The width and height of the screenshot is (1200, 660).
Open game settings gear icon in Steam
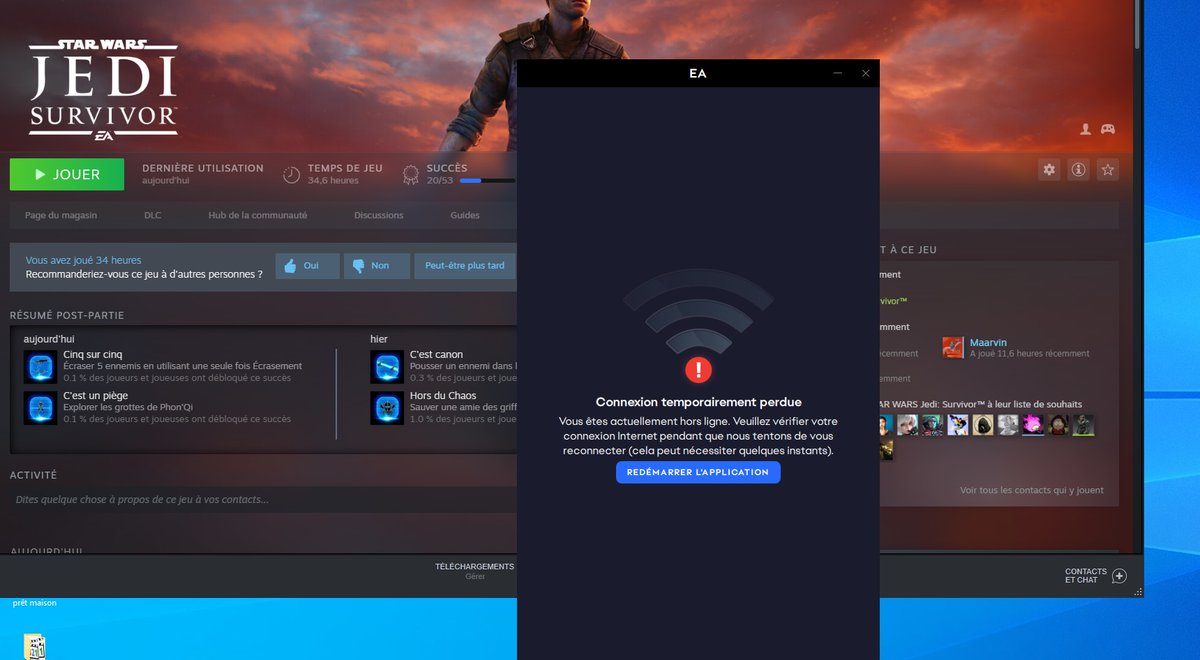pyautogui.click(x=1049, y=170)
